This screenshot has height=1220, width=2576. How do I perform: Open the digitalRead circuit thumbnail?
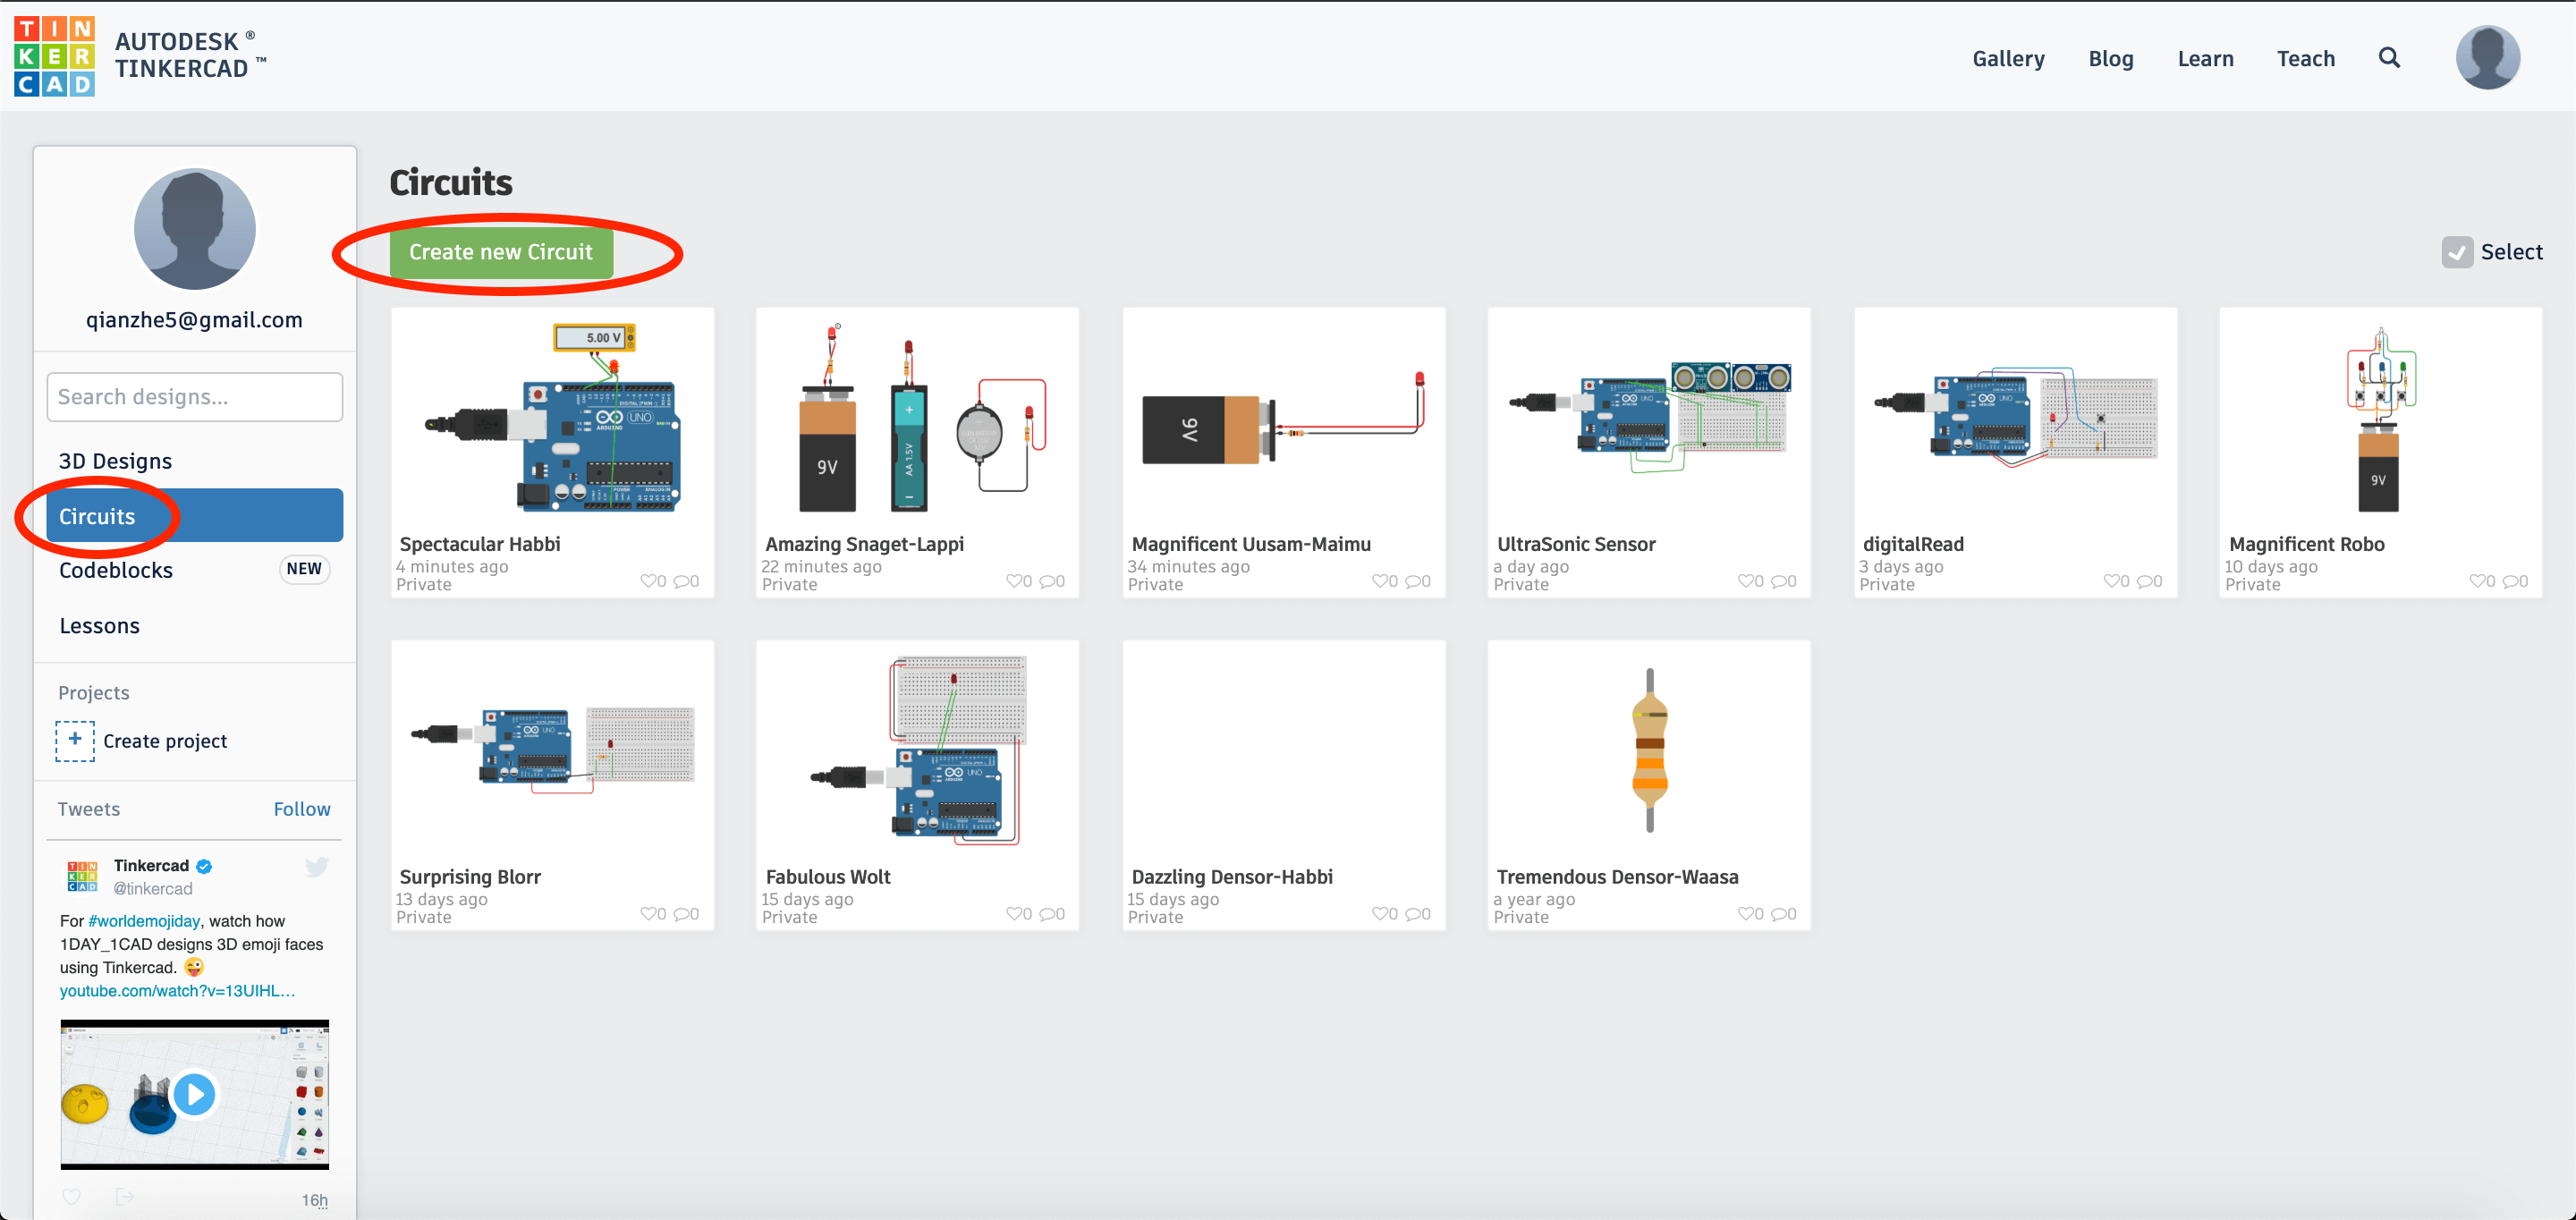pyautogui.click(x=2014, y=420)
